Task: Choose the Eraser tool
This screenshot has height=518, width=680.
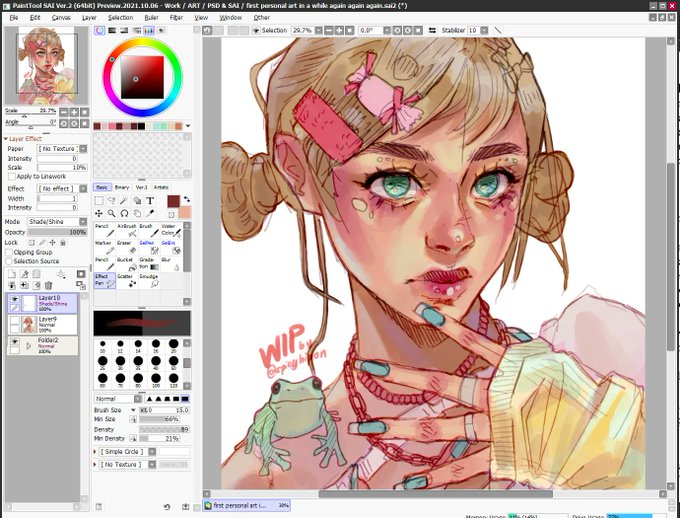Action: 126,247
